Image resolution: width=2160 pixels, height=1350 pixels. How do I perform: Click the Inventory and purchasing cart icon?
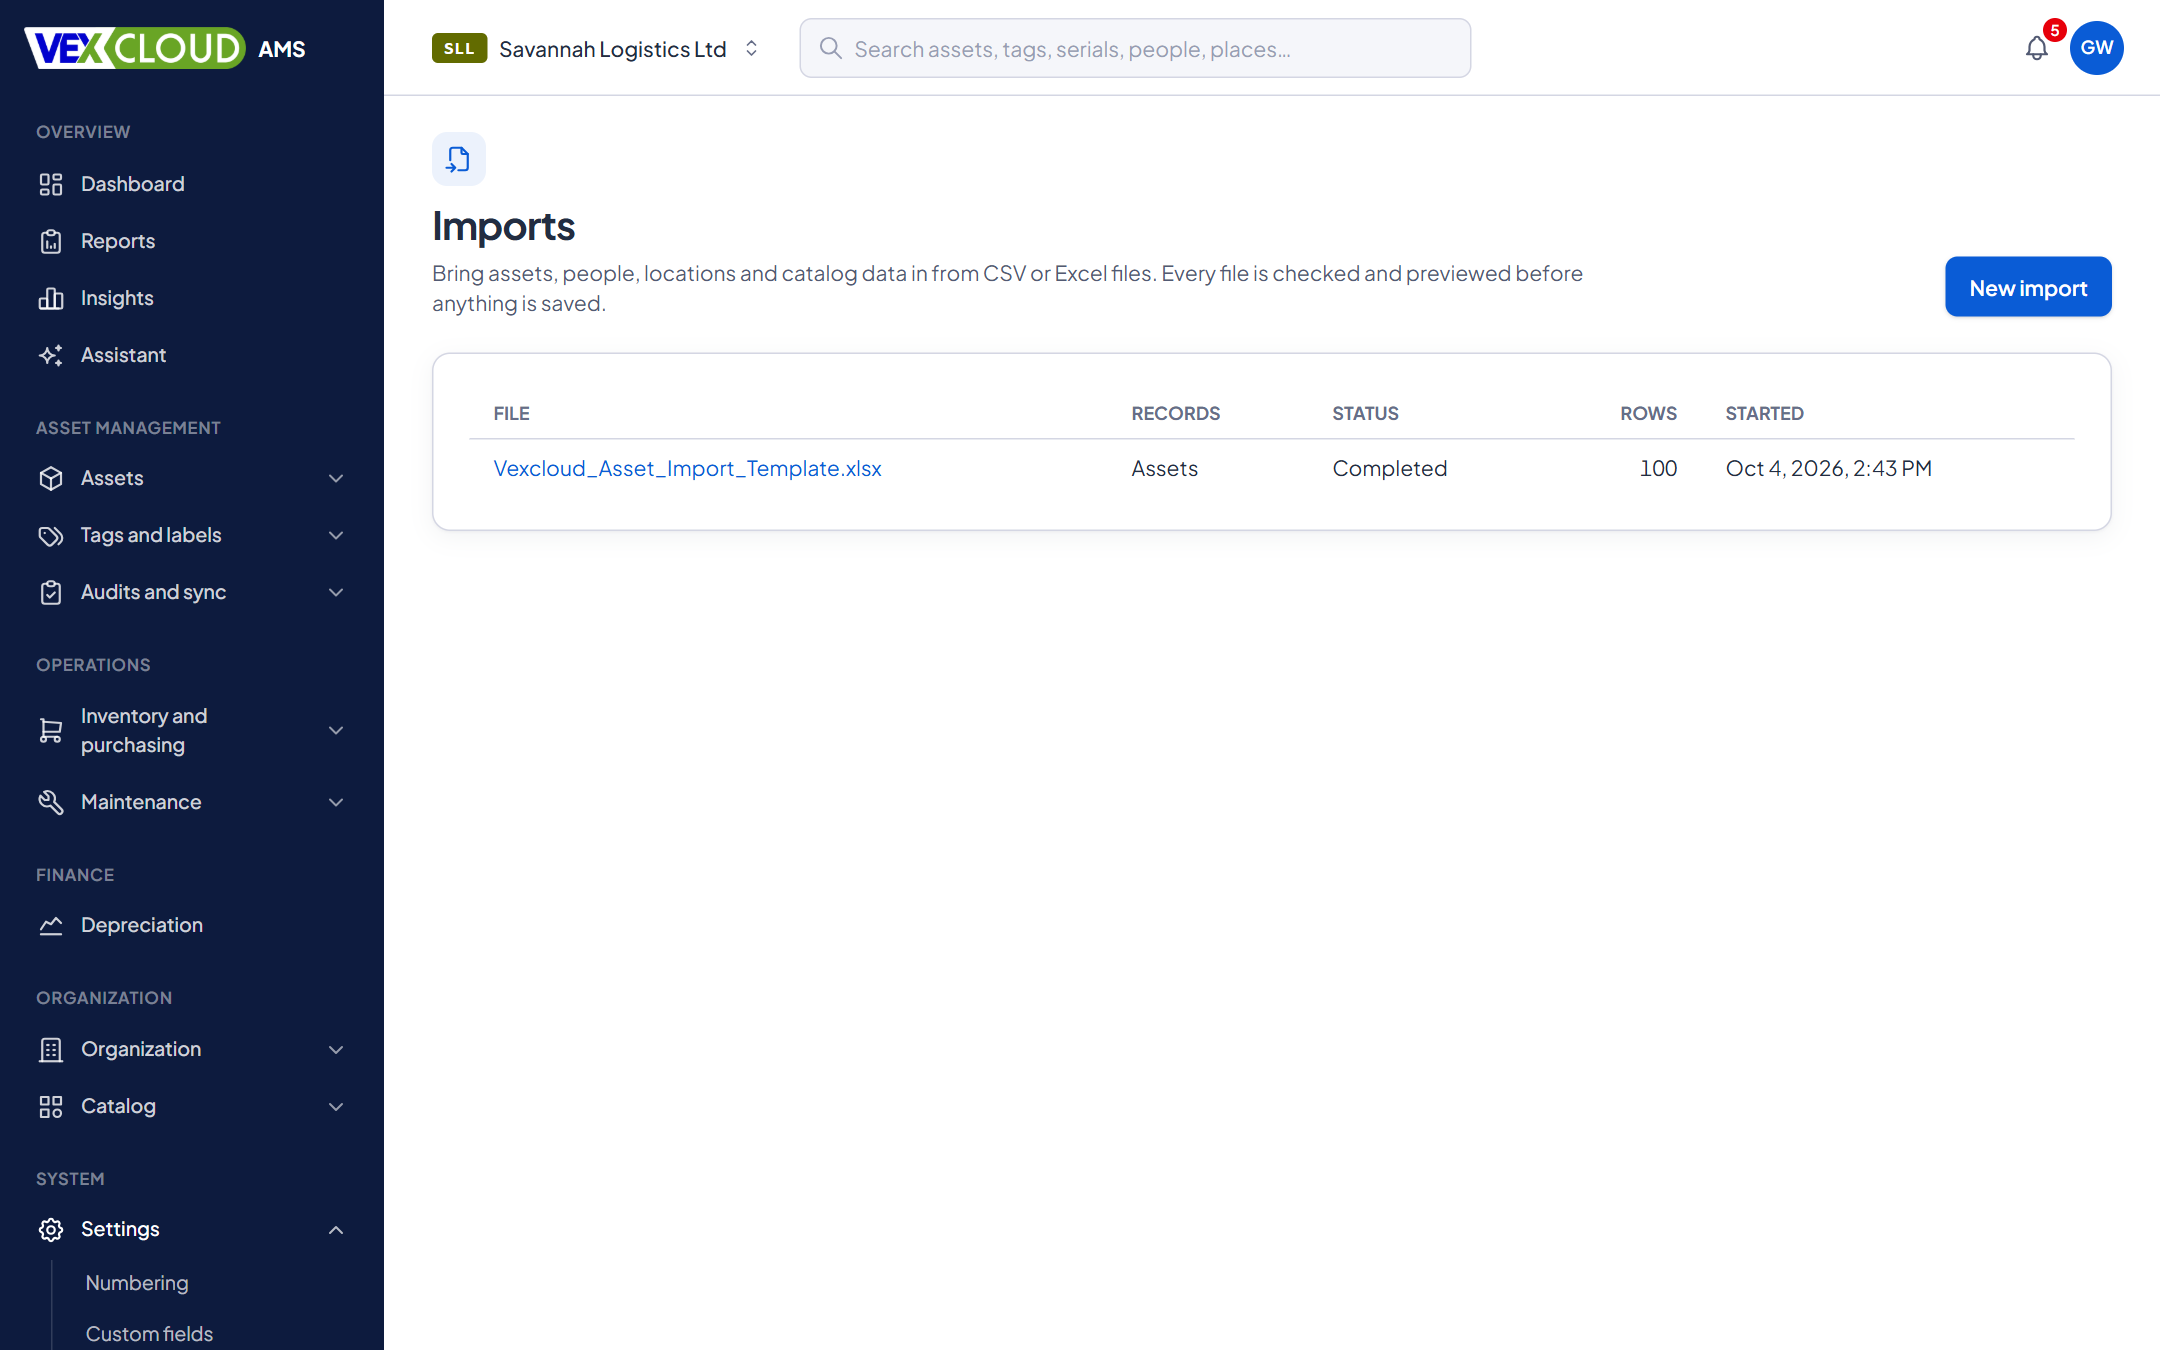[x=51, y=730]
